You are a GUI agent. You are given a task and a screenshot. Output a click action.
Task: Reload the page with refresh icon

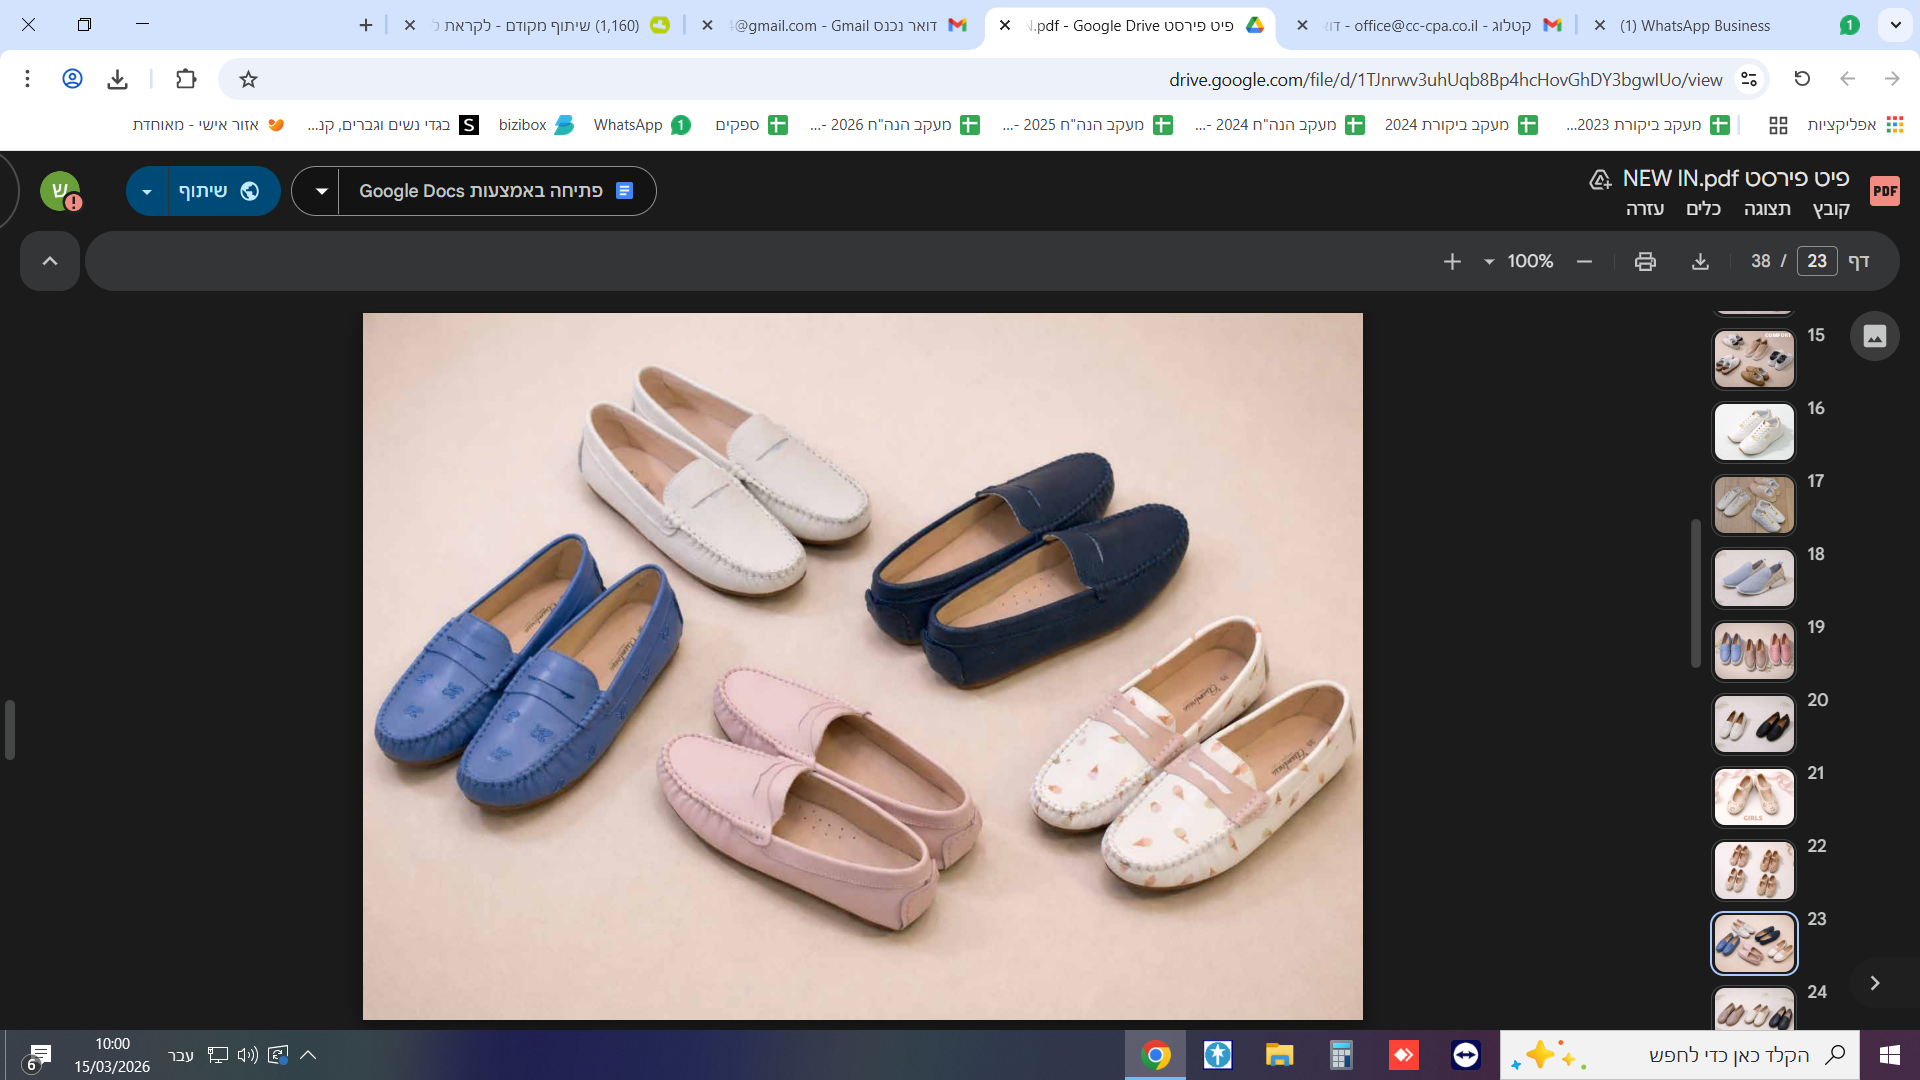point(1802,79)
